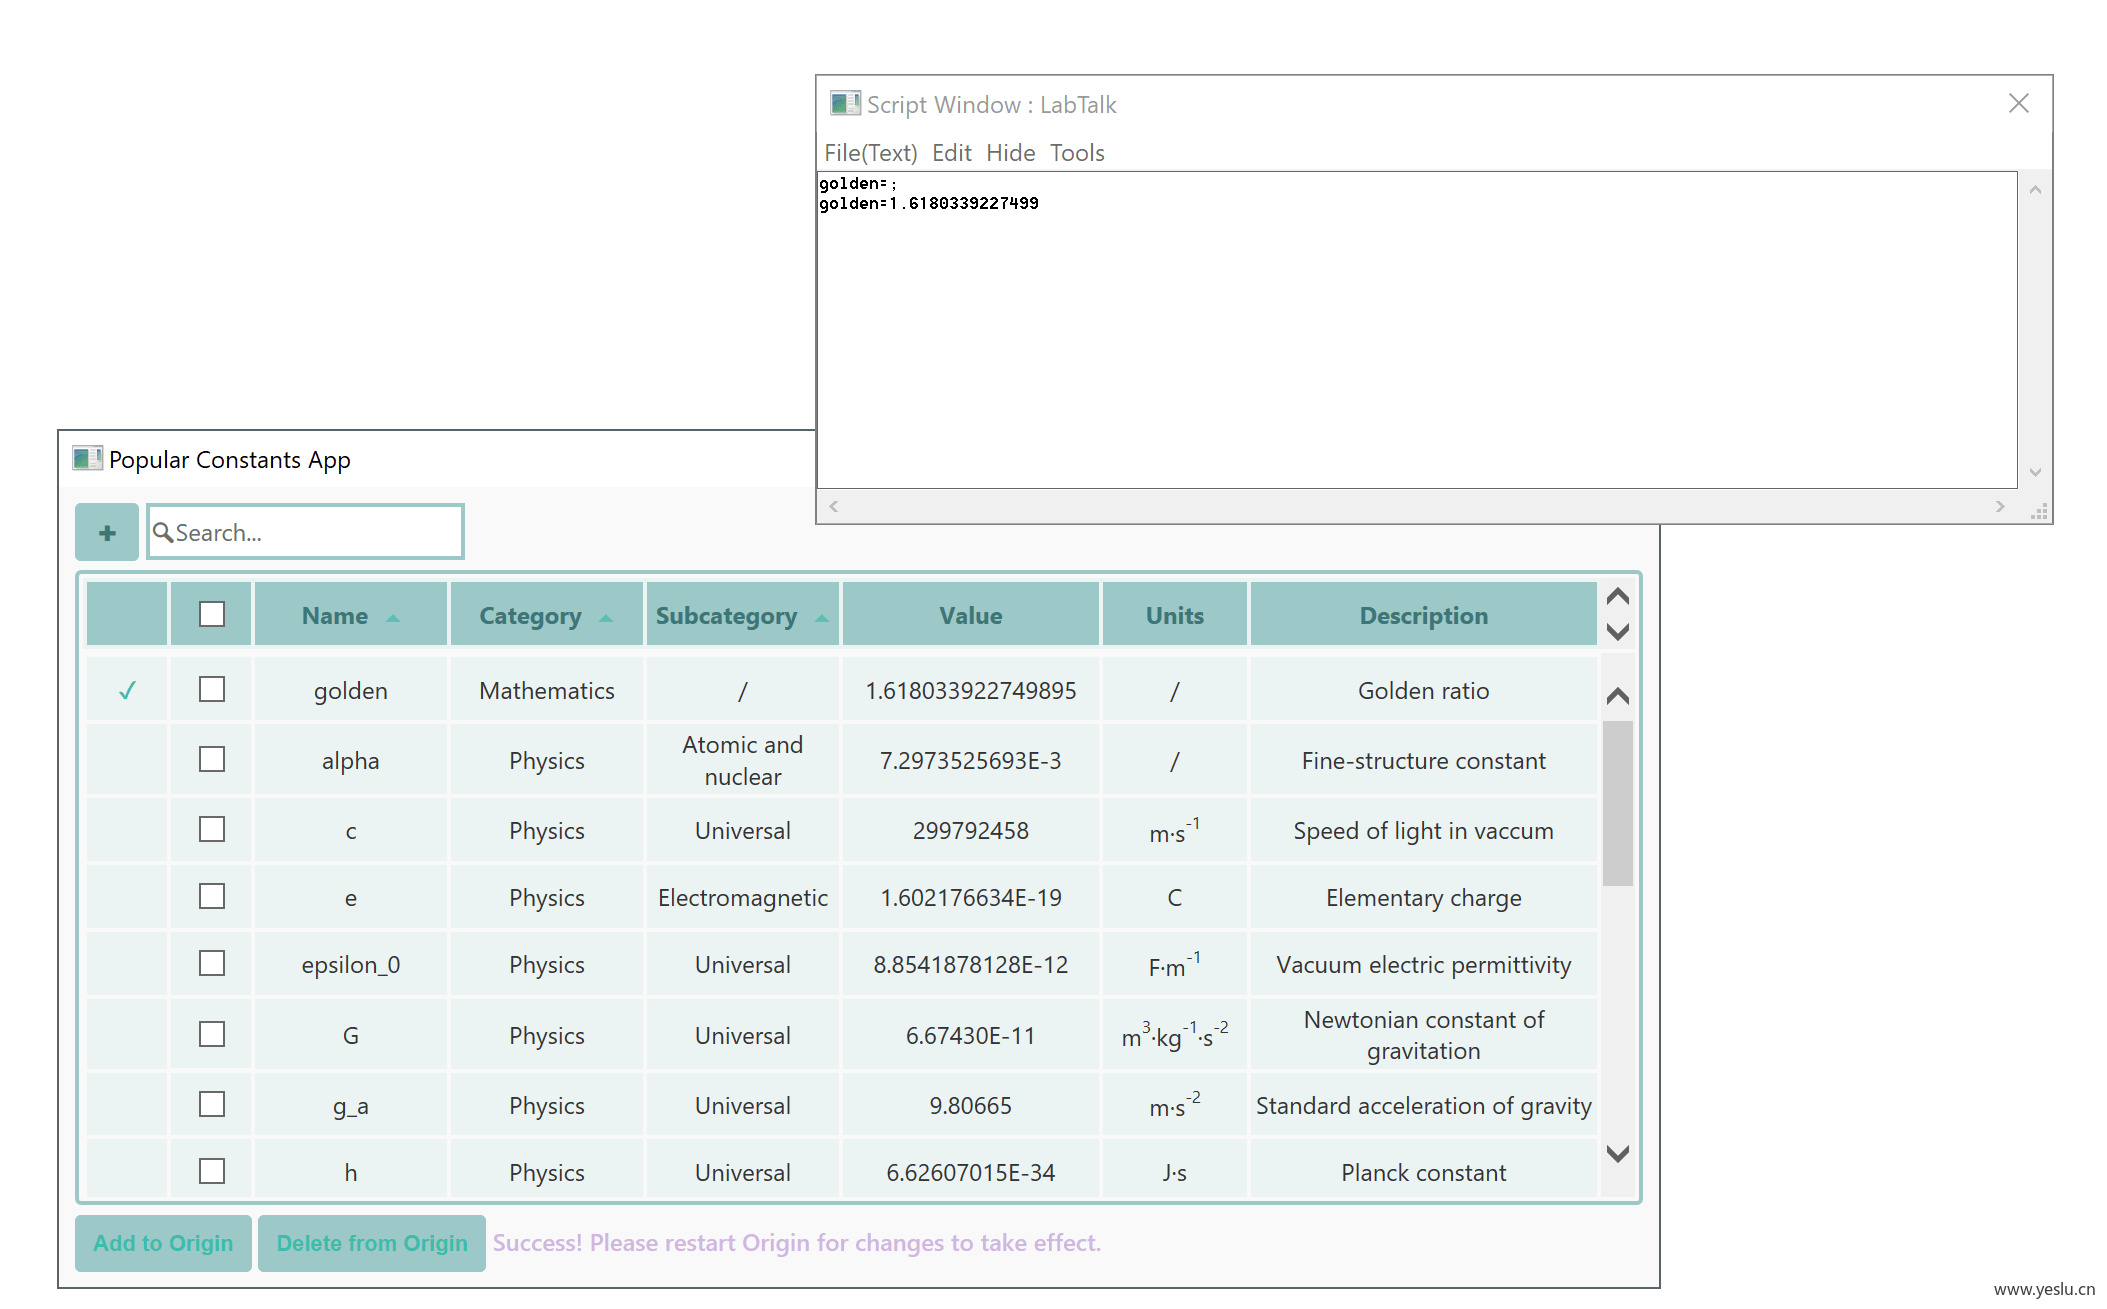This screenshot has height=1309, width=2107.
Task: Click the epsilon_0 name cell
Action: click(x=351, y=964)
